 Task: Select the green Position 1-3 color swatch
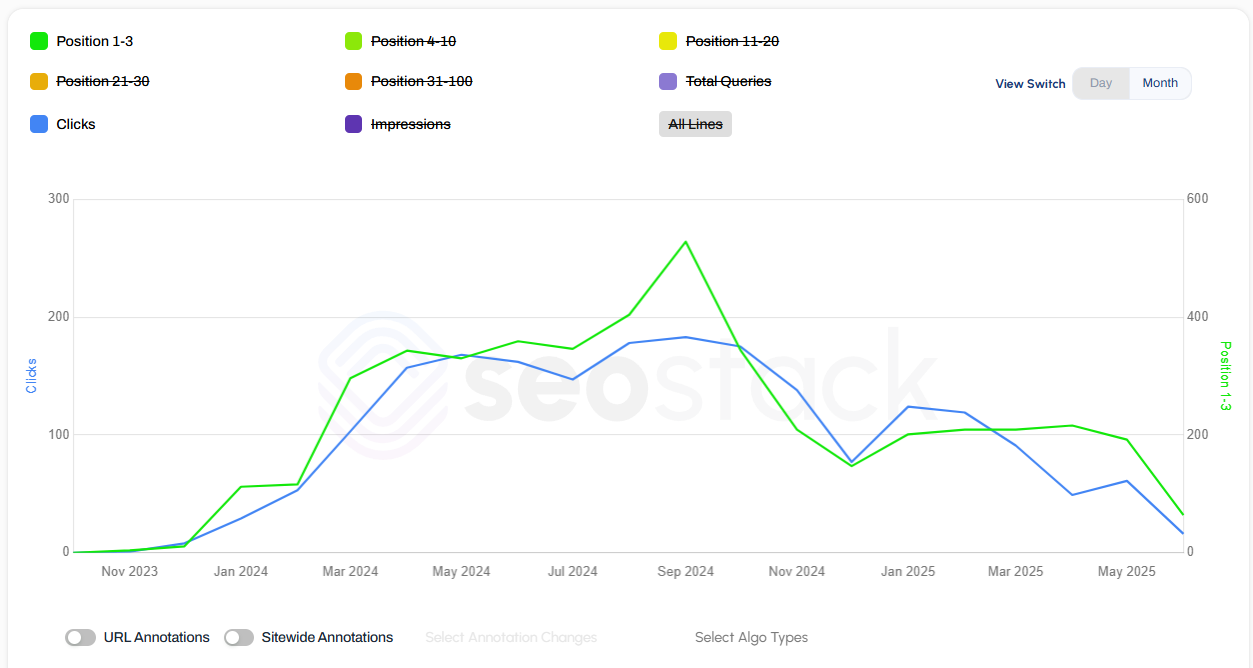(x=38, y=41)
